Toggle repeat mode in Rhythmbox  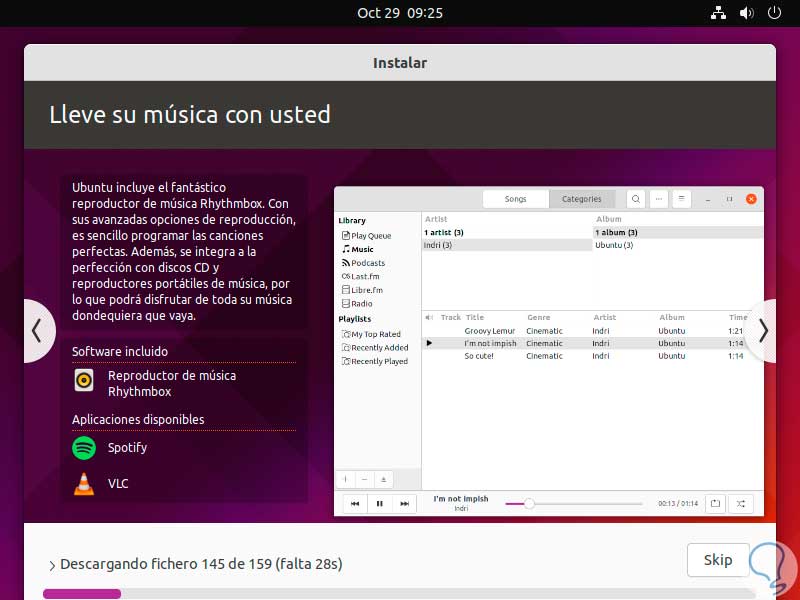(715, 504)
